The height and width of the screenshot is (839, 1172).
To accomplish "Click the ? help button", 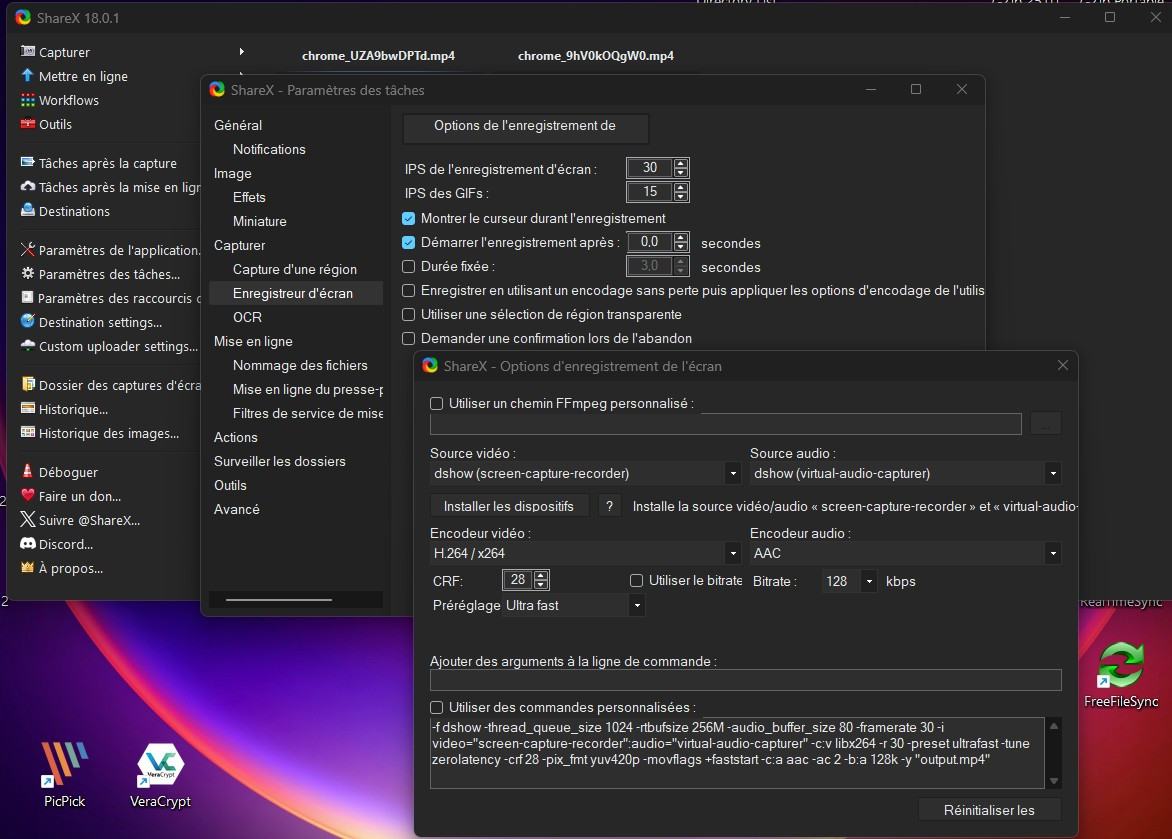I will [x=609, y=506].
